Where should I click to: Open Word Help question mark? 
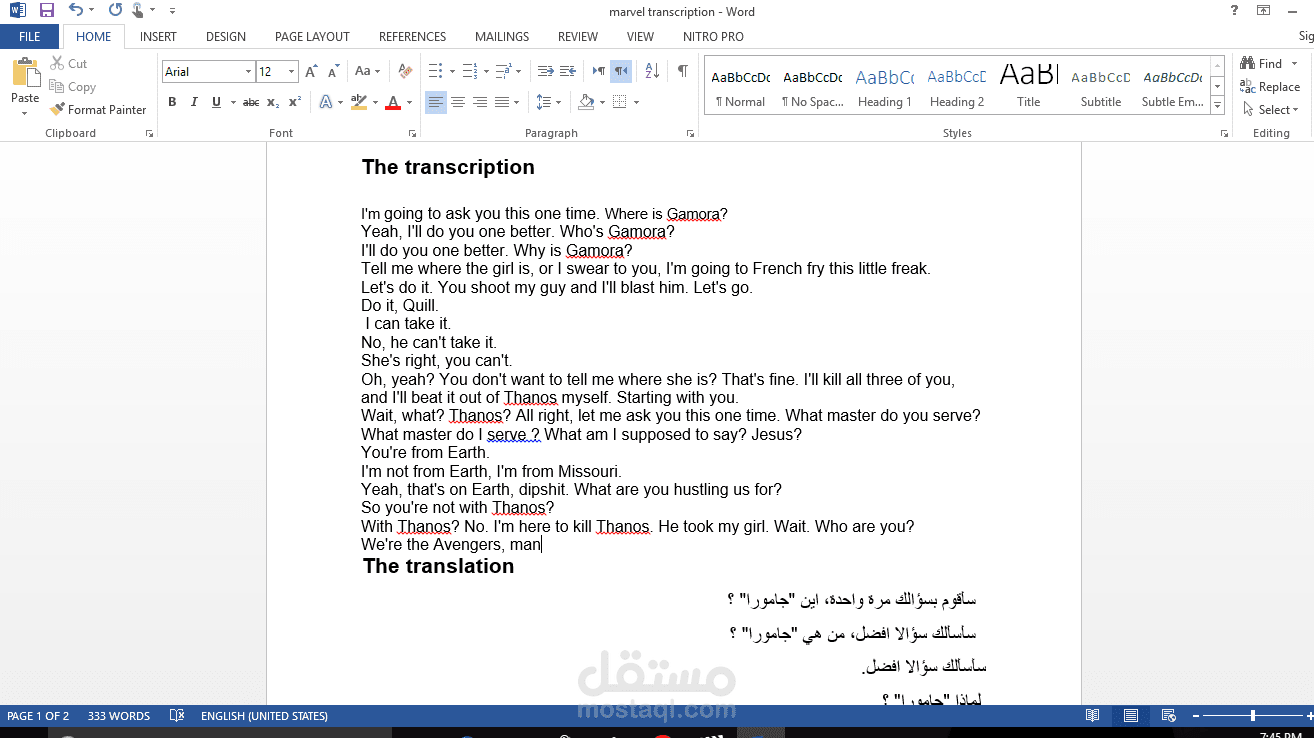pyautogui.click(x=1235, y=11)
